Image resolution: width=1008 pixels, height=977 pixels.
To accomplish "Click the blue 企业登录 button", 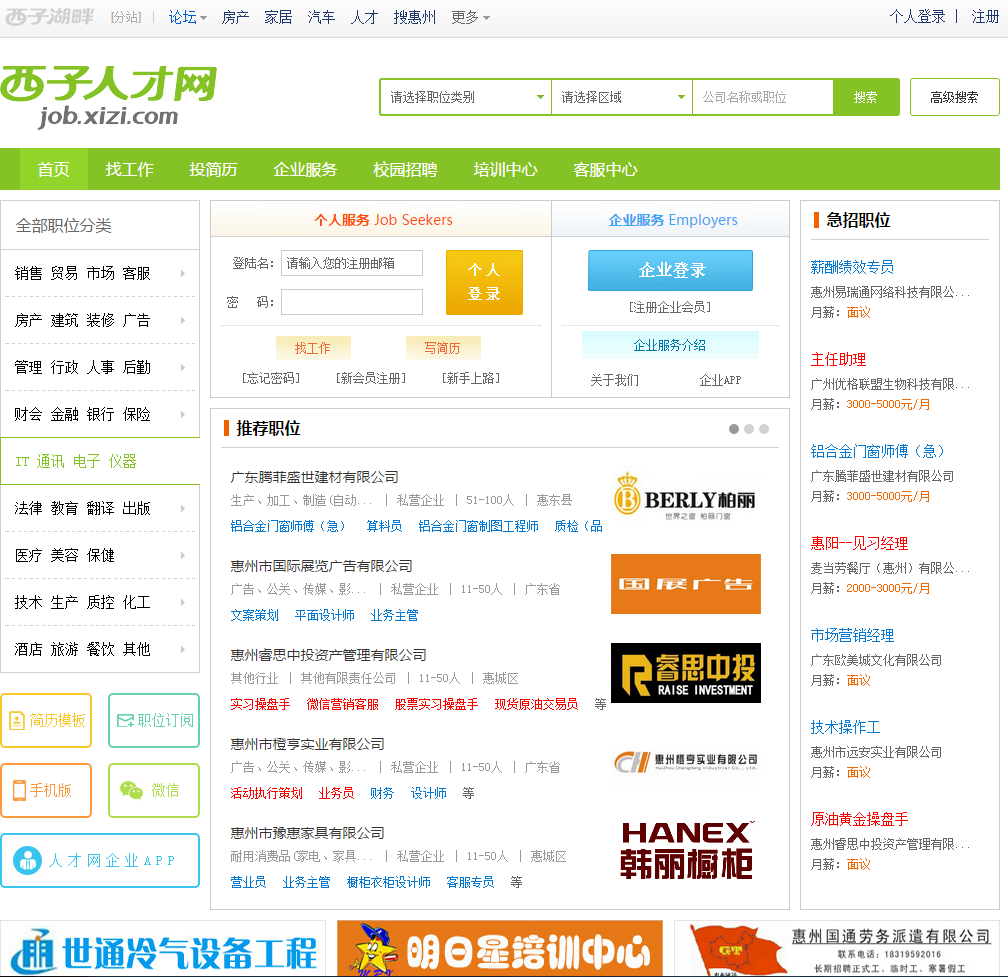I will [x=670, y=270].
